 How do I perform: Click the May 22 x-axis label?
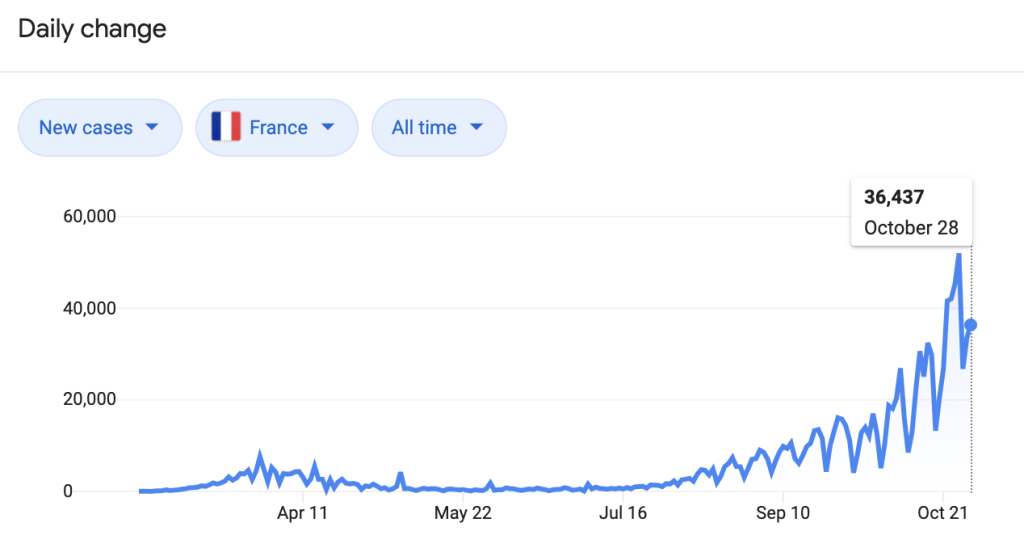(x=466, y=515)
